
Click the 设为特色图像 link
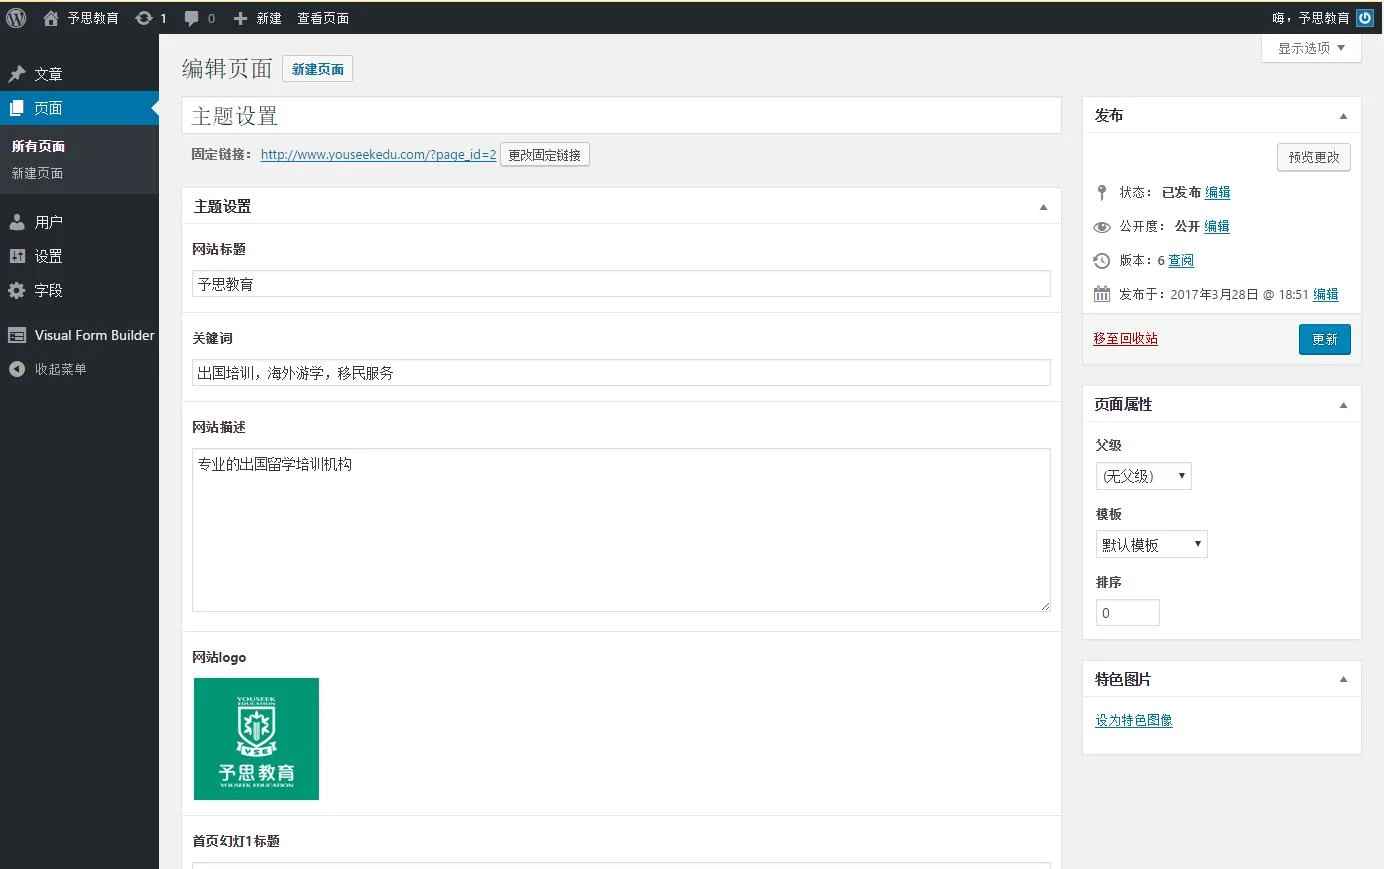click(x=1133, y=719)
